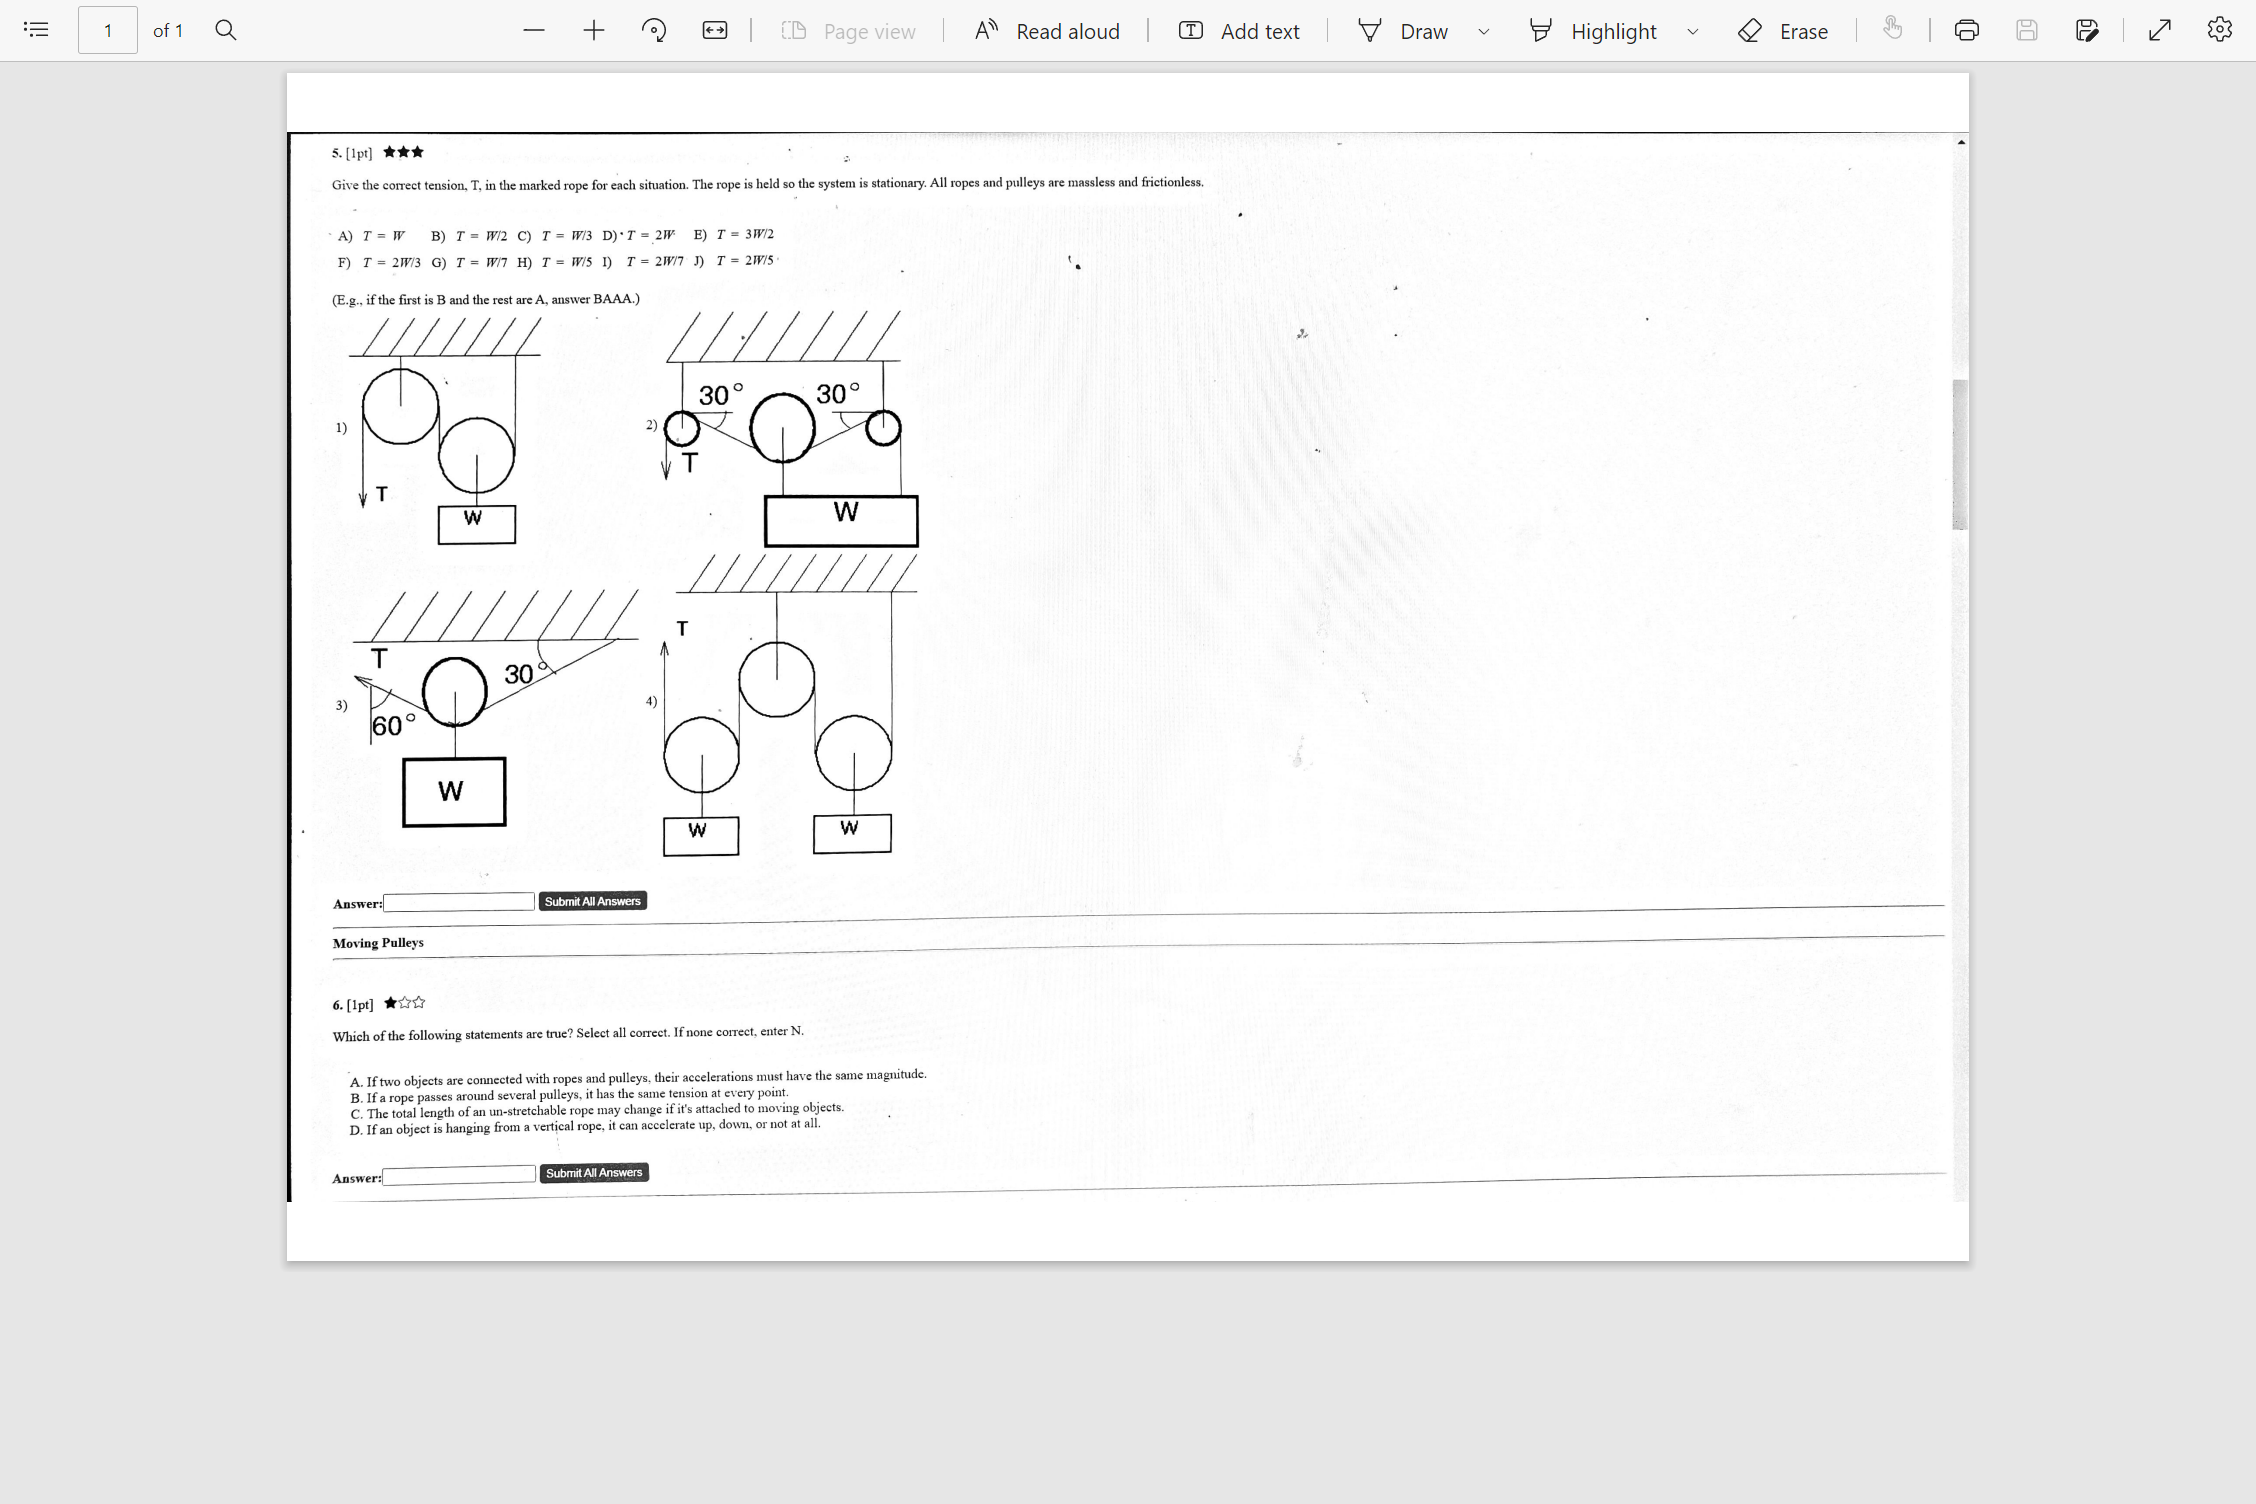The height and width of the screenshot is (1504, 2256).
Task: Click the Draw tool in toolbar
Action: pyautogui.click(x=1423, y=30)
